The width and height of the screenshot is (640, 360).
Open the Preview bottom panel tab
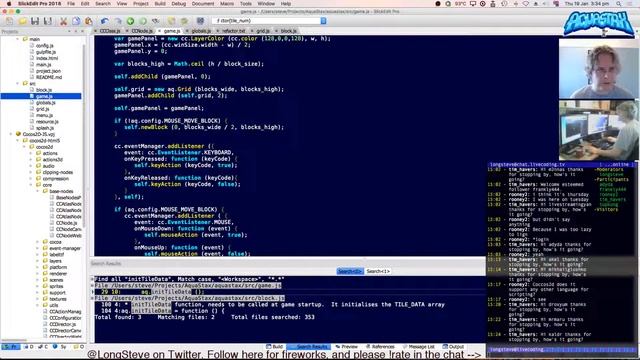pos(347,347)
